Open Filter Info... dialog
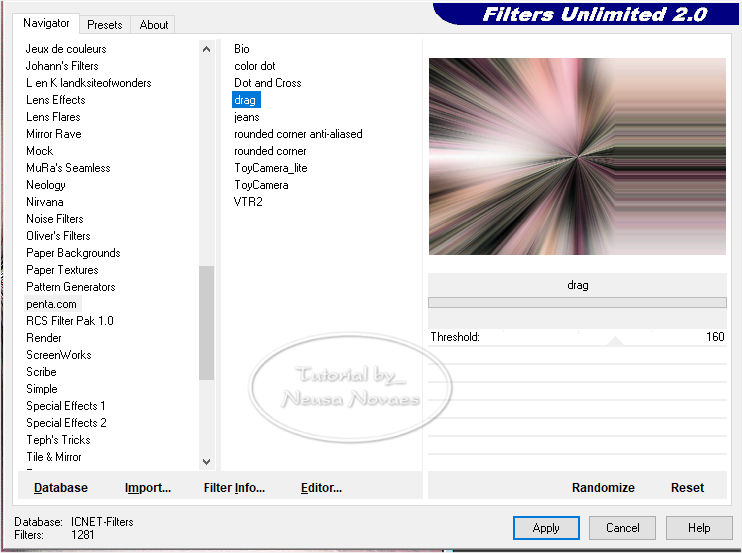 point(234,488)
